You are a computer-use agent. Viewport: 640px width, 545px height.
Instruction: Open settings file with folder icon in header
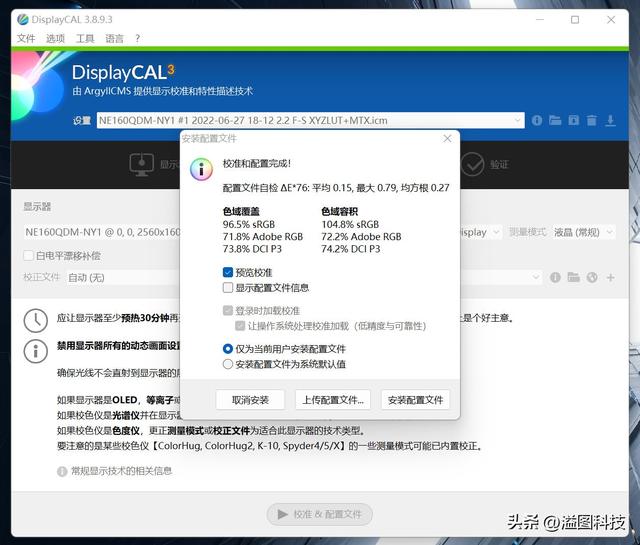point(555,120)
